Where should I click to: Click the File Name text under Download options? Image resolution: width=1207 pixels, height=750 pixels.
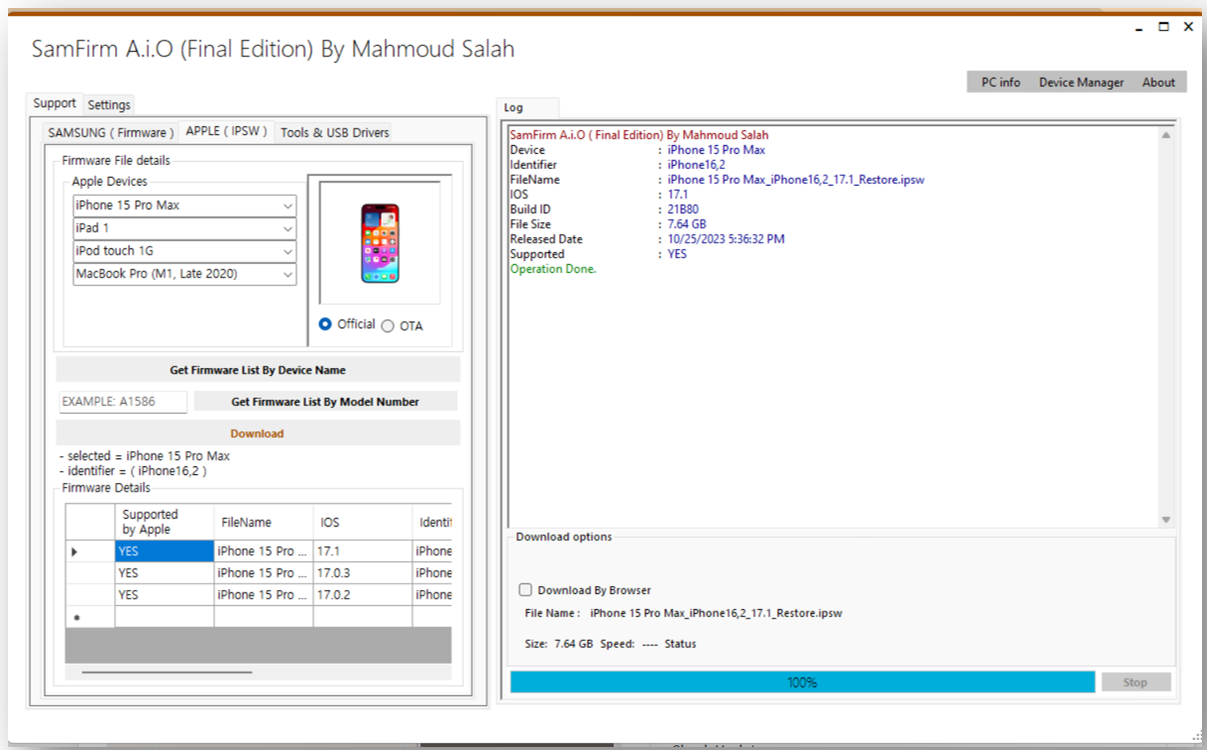point(683,613)
